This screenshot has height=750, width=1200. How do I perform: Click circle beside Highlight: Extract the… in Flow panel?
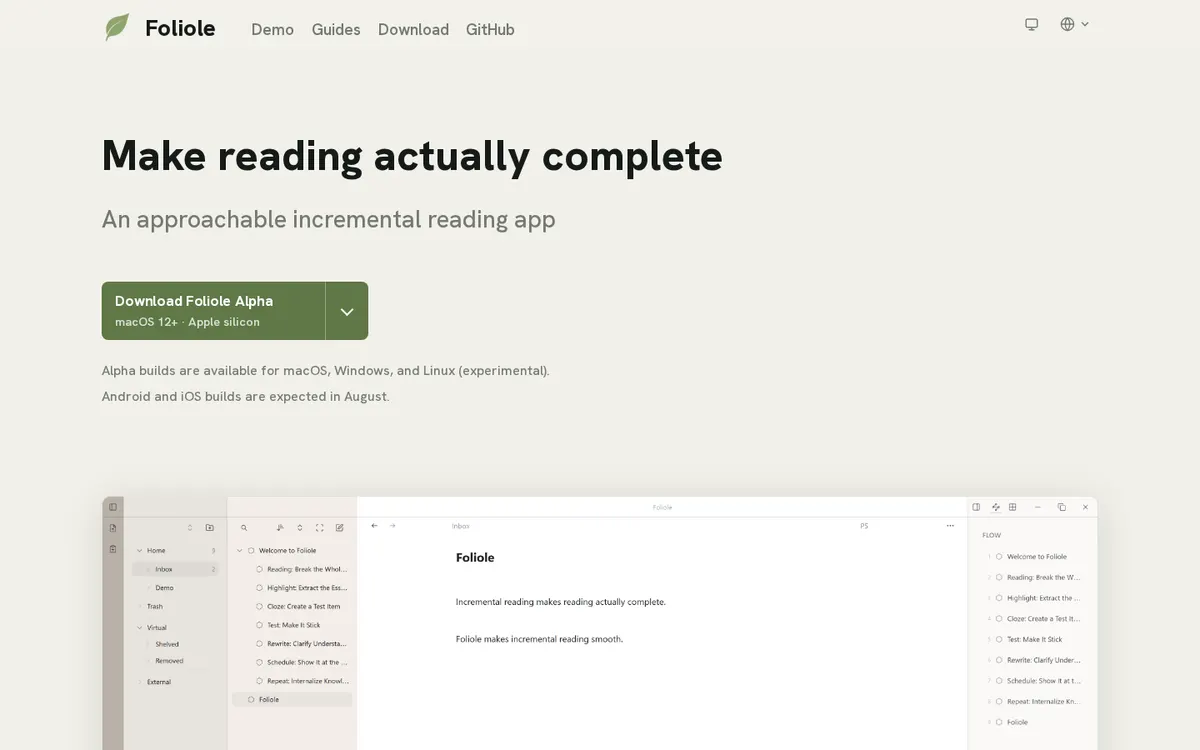[x=999, y=598]
